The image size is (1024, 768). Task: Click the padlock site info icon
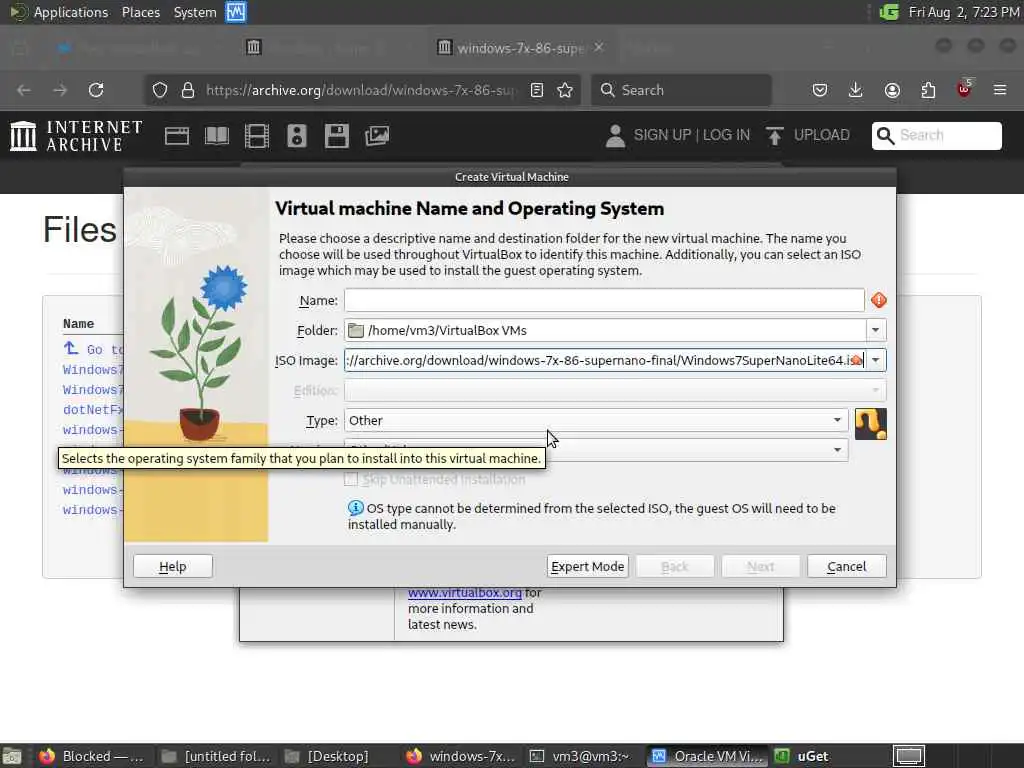188,90
